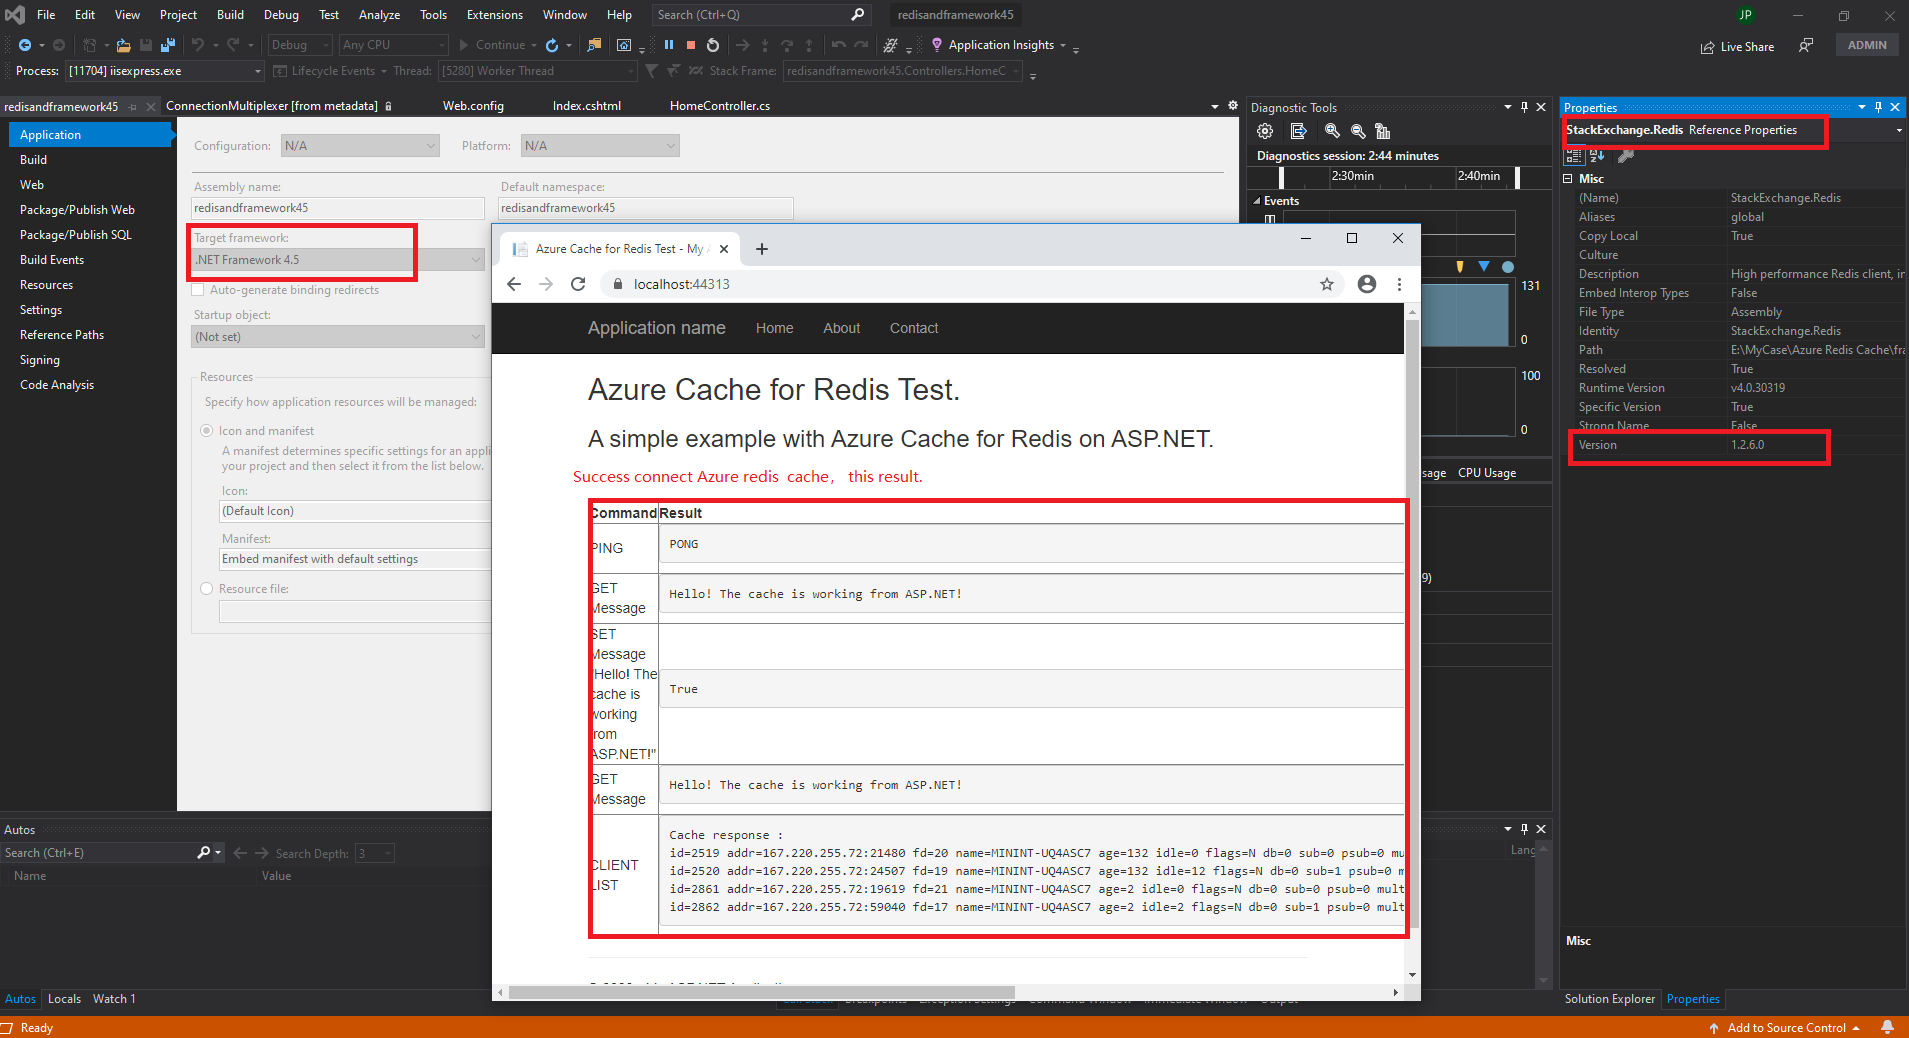Click the Reset View chart icon in Diagnostic Tools
1909x1038 pixels.
1383,131
